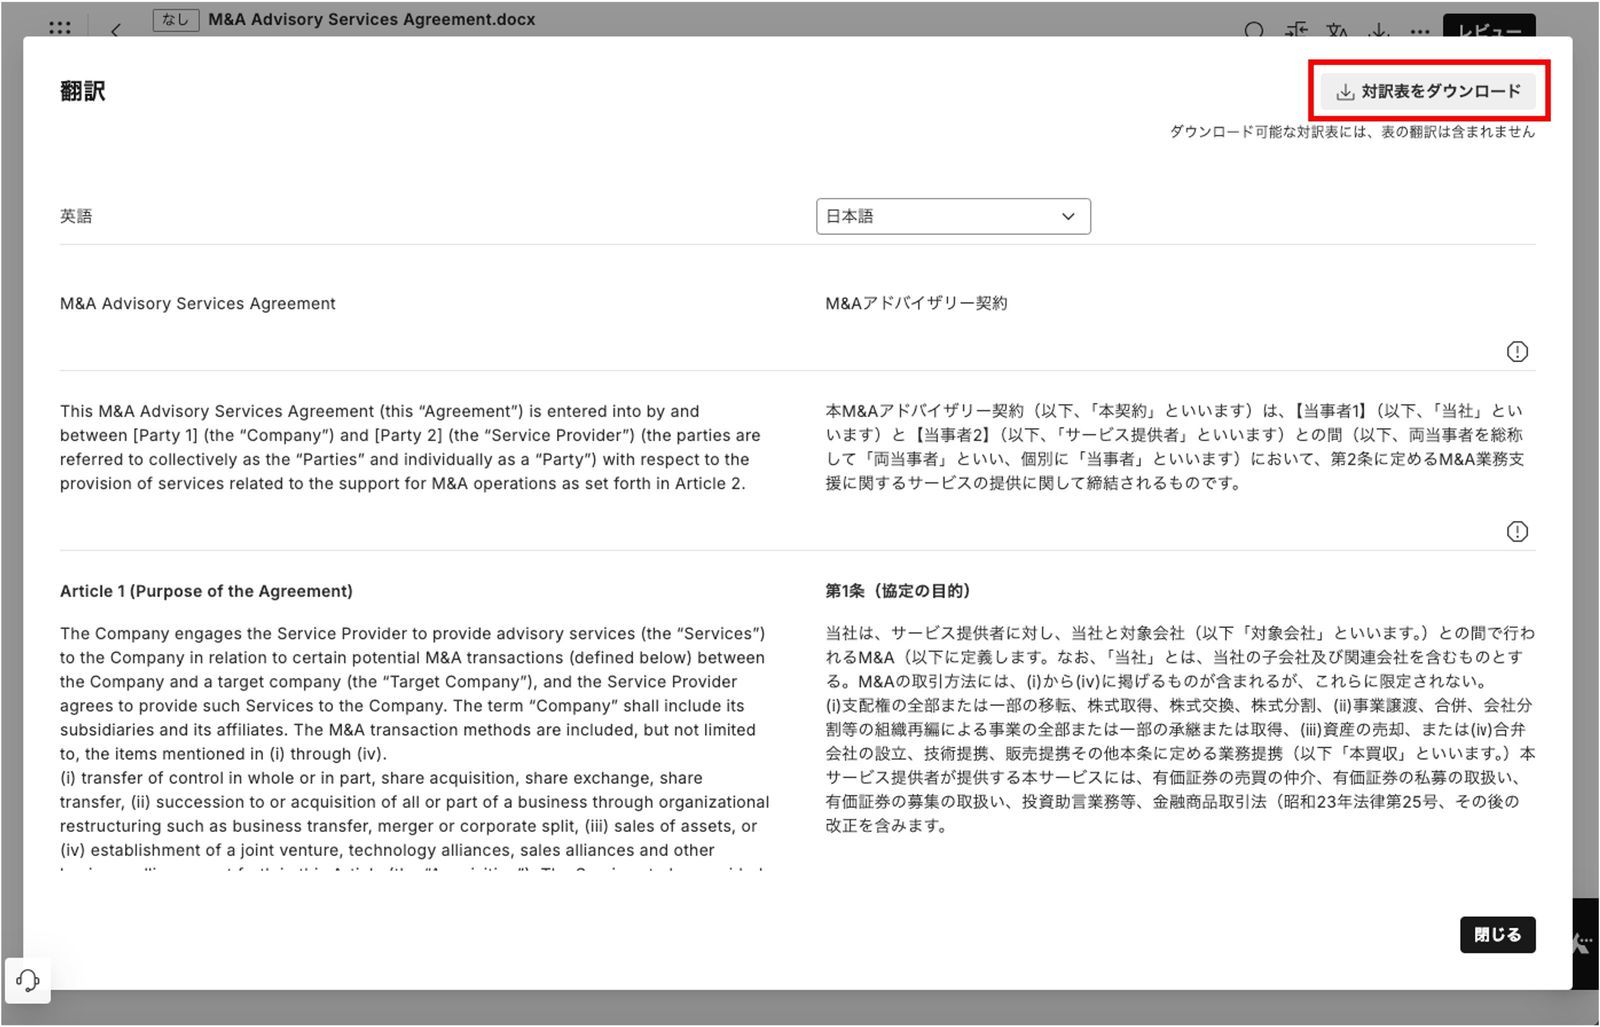1600x1027 pixels.
Task: Click the search icon in top toolbar
Action: [x=1254, y=30]
